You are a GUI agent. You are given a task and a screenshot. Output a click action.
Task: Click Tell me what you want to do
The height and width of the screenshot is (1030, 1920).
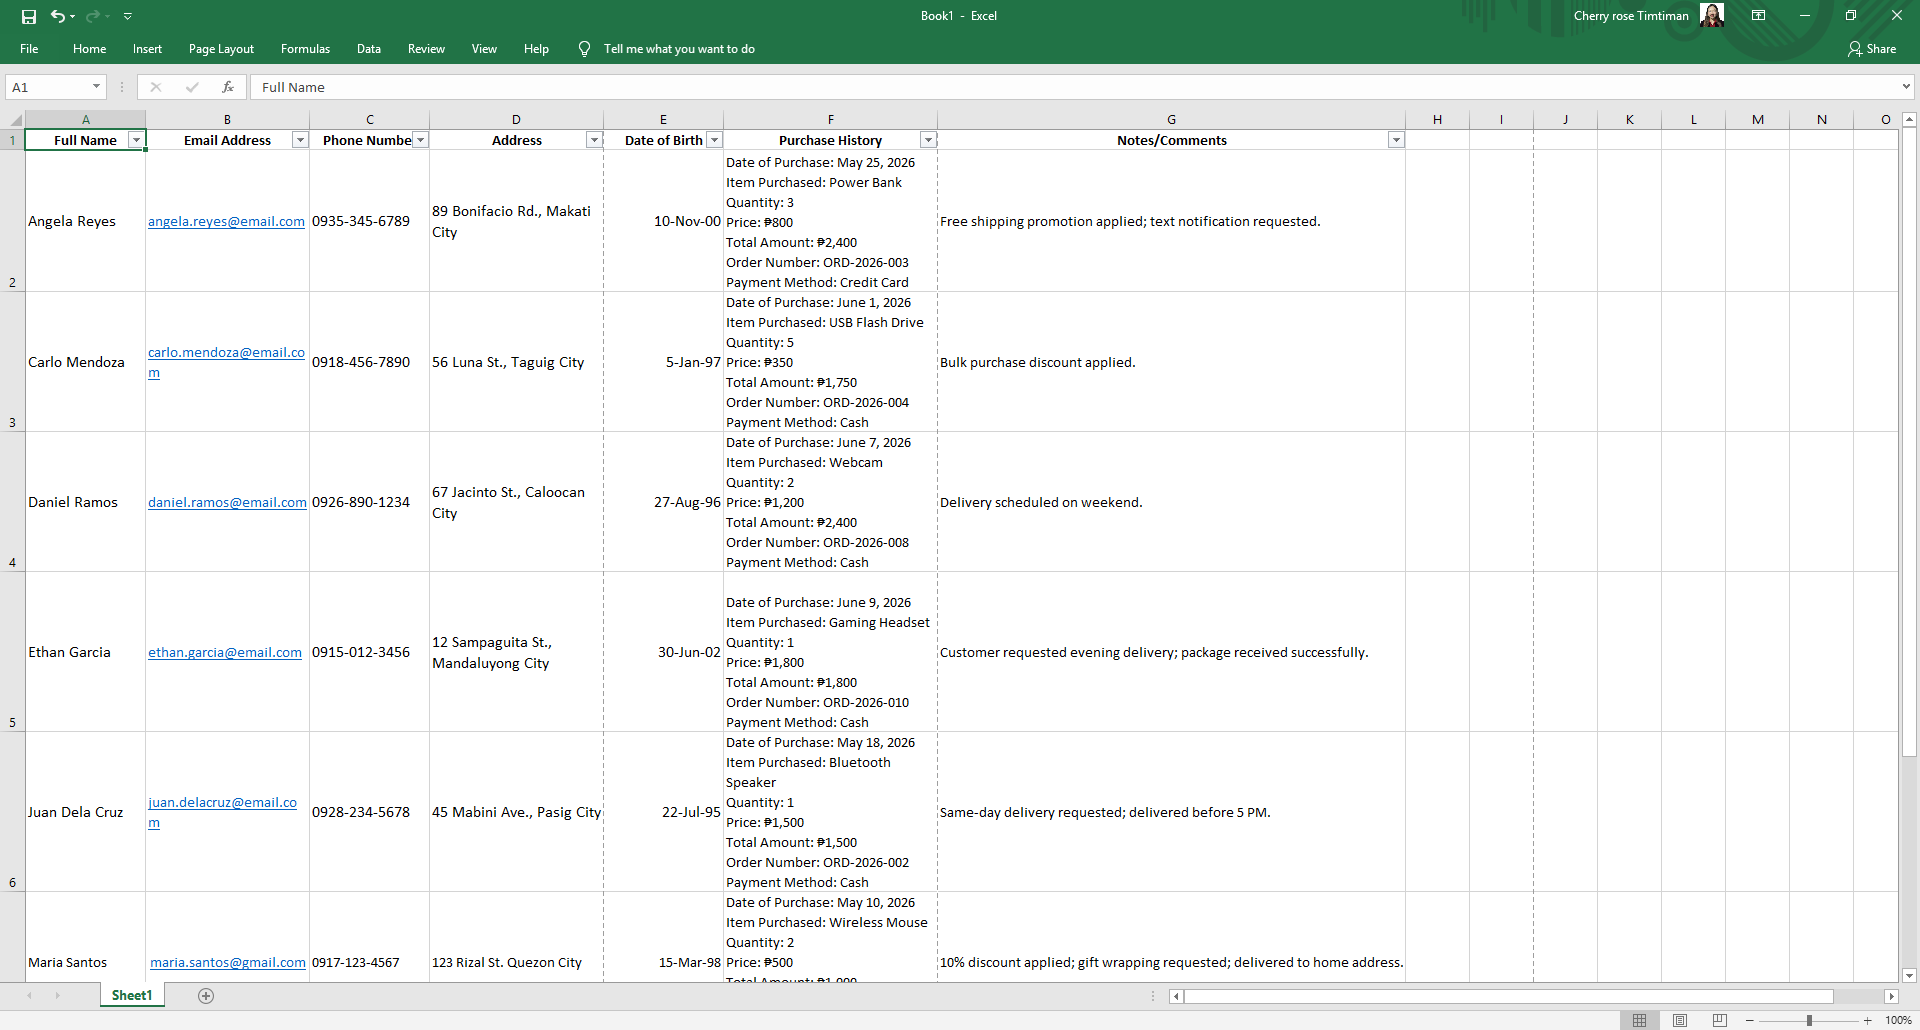[679, 49]
